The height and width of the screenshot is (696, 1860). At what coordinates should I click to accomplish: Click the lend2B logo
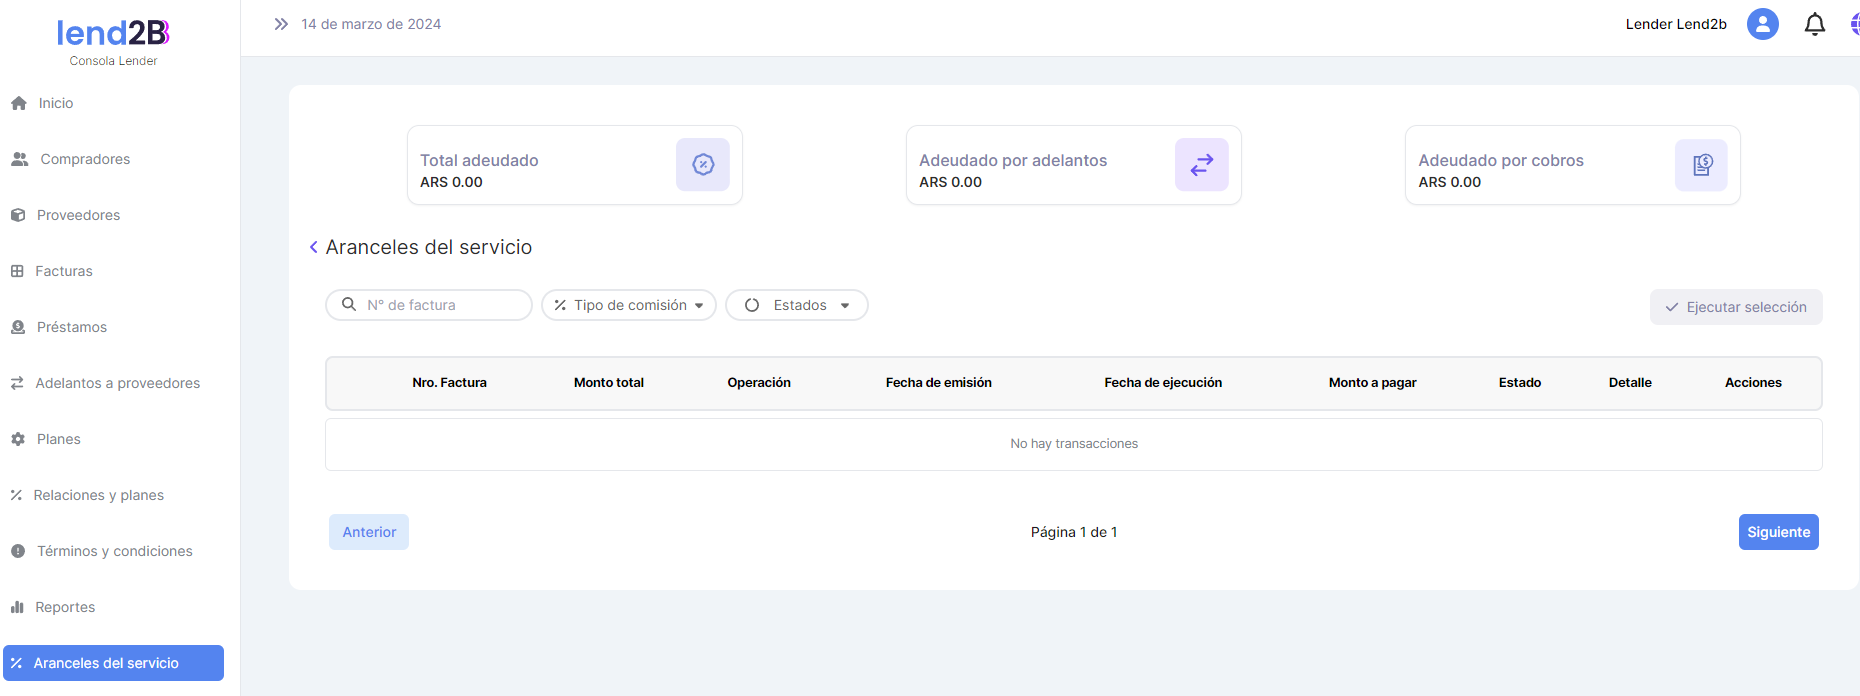point(113,34)
